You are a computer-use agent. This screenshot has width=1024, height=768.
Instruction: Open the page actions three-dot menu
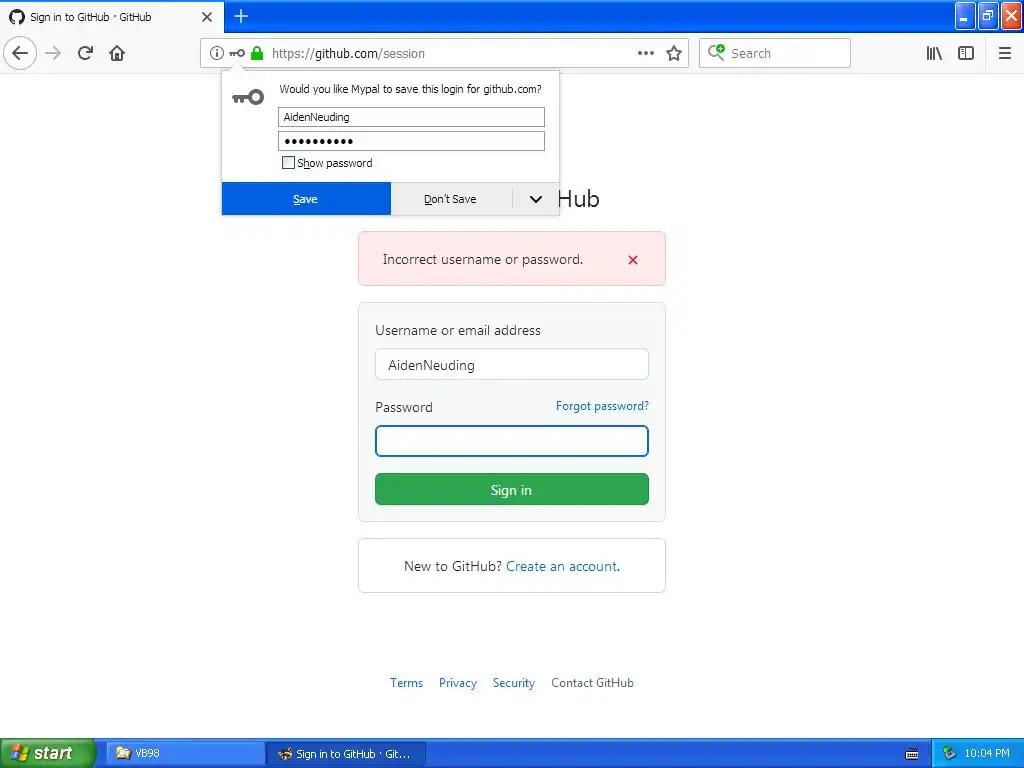(x=646, y=53)
